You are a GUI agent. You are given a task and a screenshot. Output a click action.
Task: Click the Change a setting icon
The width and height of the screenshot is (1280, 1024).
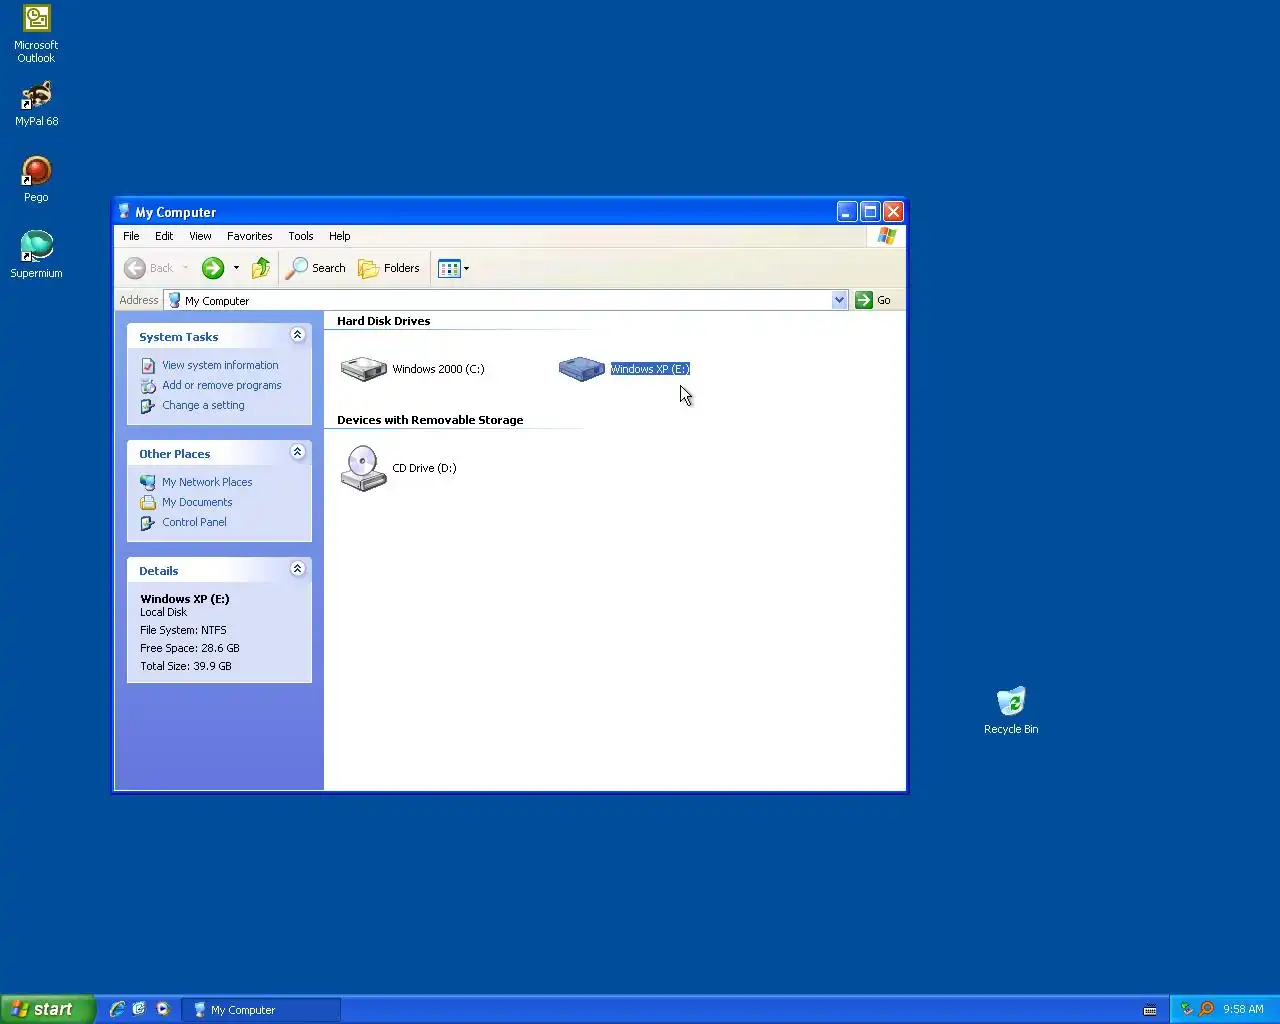tap(148, 406)
